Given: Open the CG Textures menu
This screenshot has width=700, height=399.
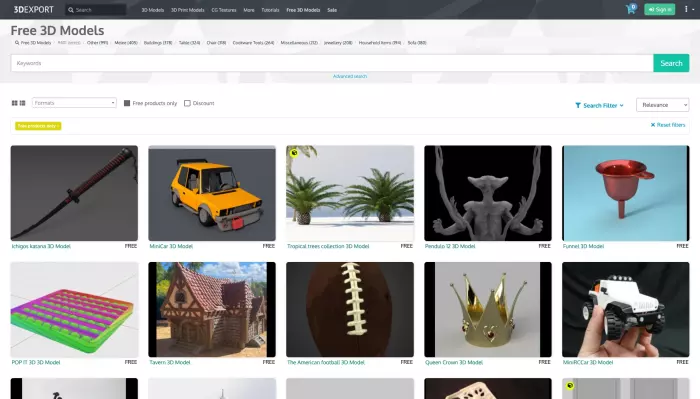Looking at the screenshot, I should click(224, 10).
